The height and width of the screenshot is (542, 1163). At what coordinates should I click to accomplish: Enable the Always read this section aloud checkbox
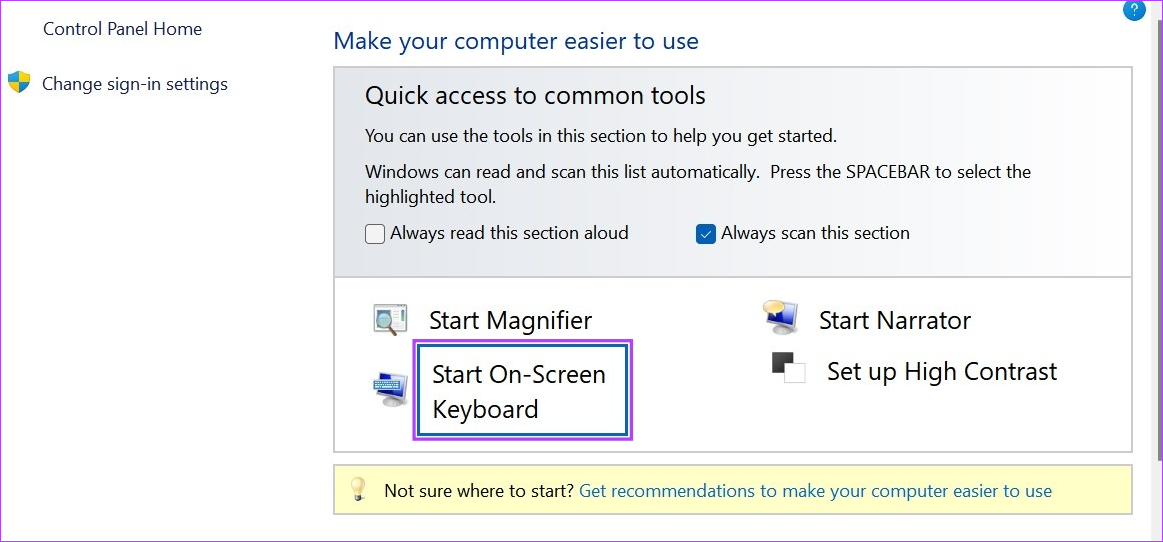(x=375, y=234)
